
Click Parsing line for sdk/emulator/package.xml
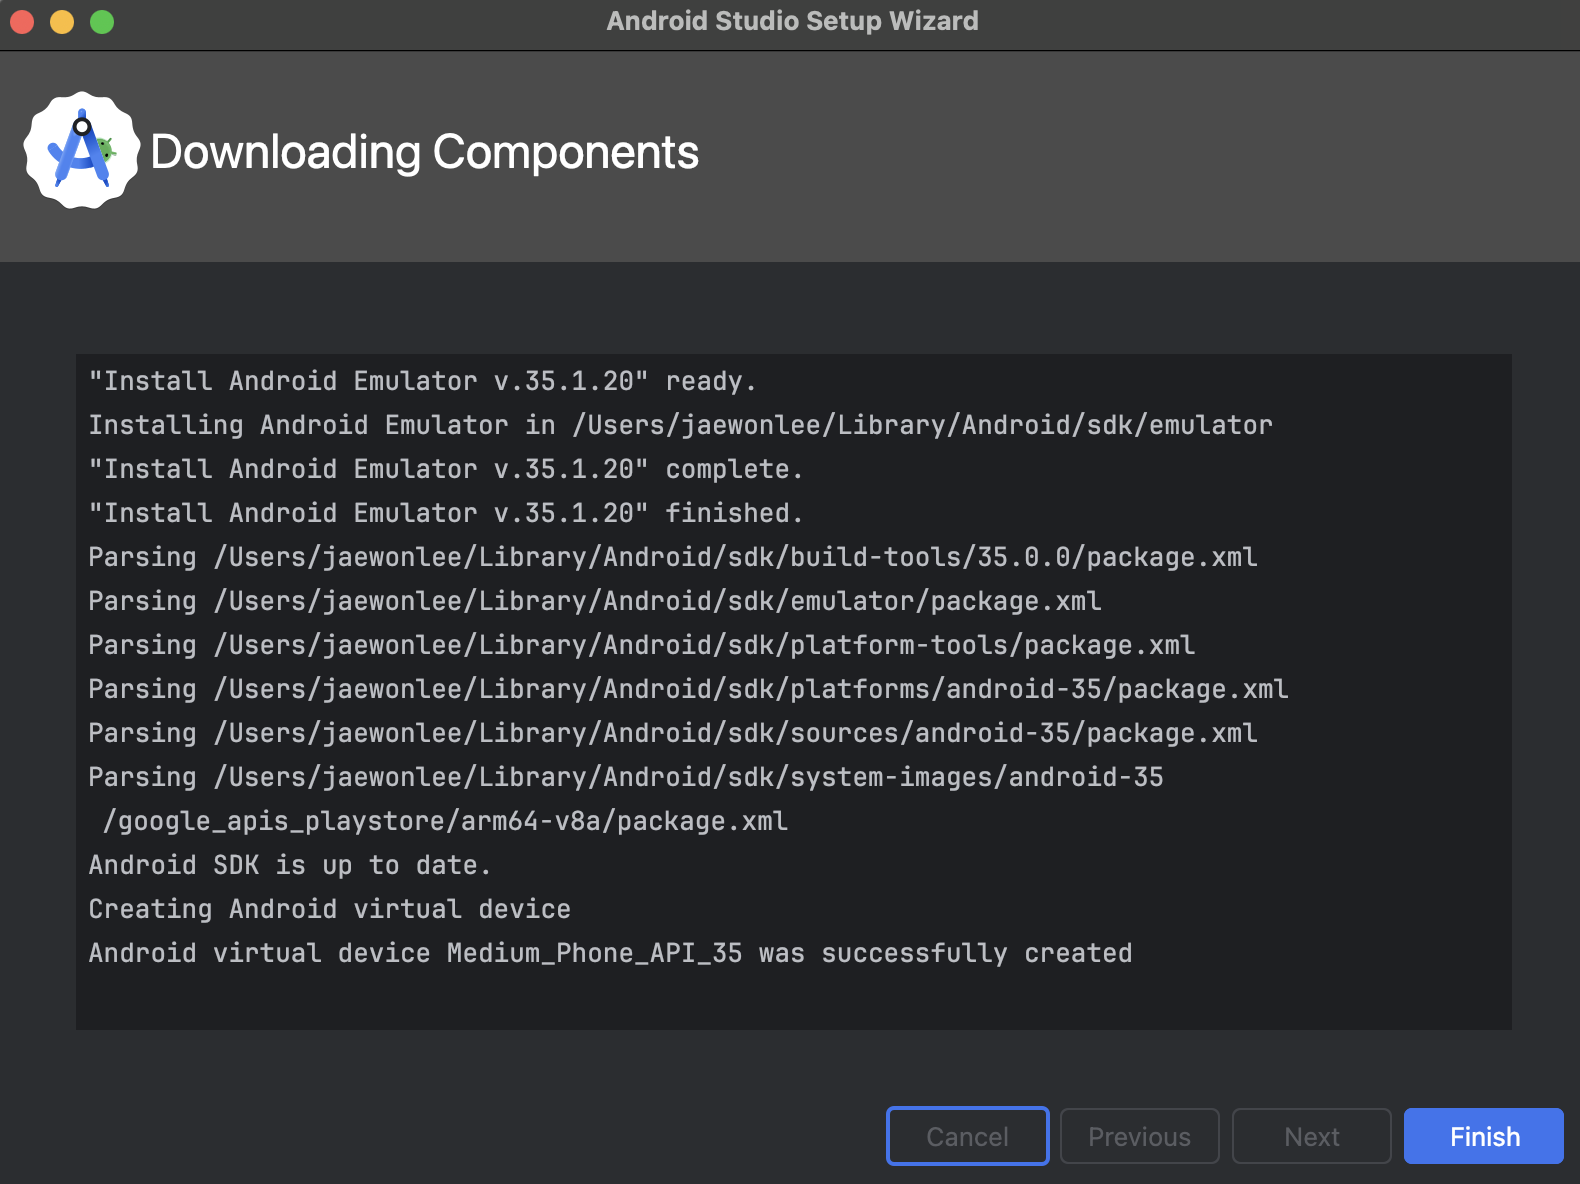point(594,601)
